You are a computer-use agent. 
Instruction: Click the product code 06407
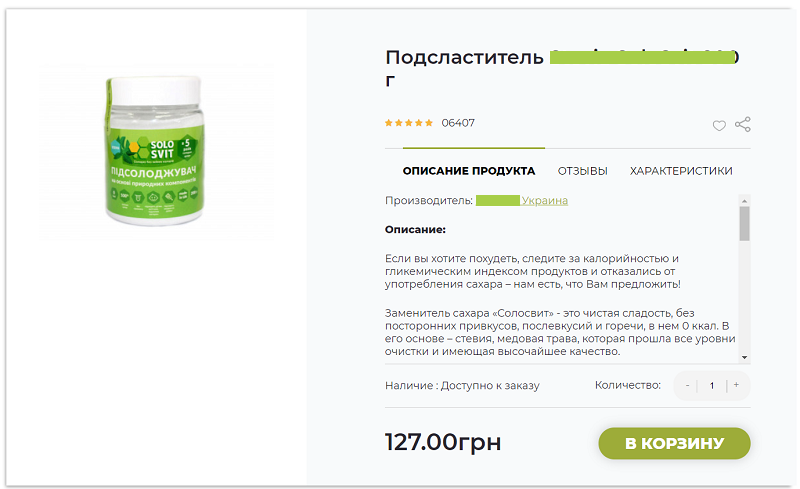458,123
